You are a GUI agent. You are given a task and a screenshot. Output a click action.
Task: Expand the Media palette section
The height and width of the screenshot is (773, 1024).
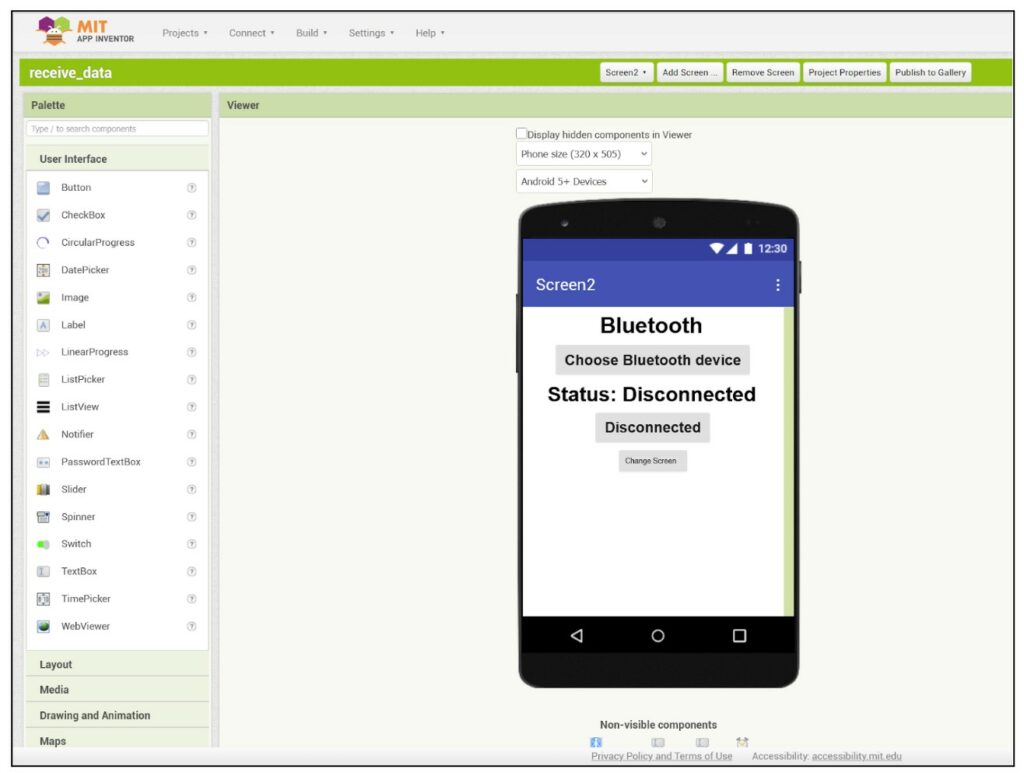[118, 689]
